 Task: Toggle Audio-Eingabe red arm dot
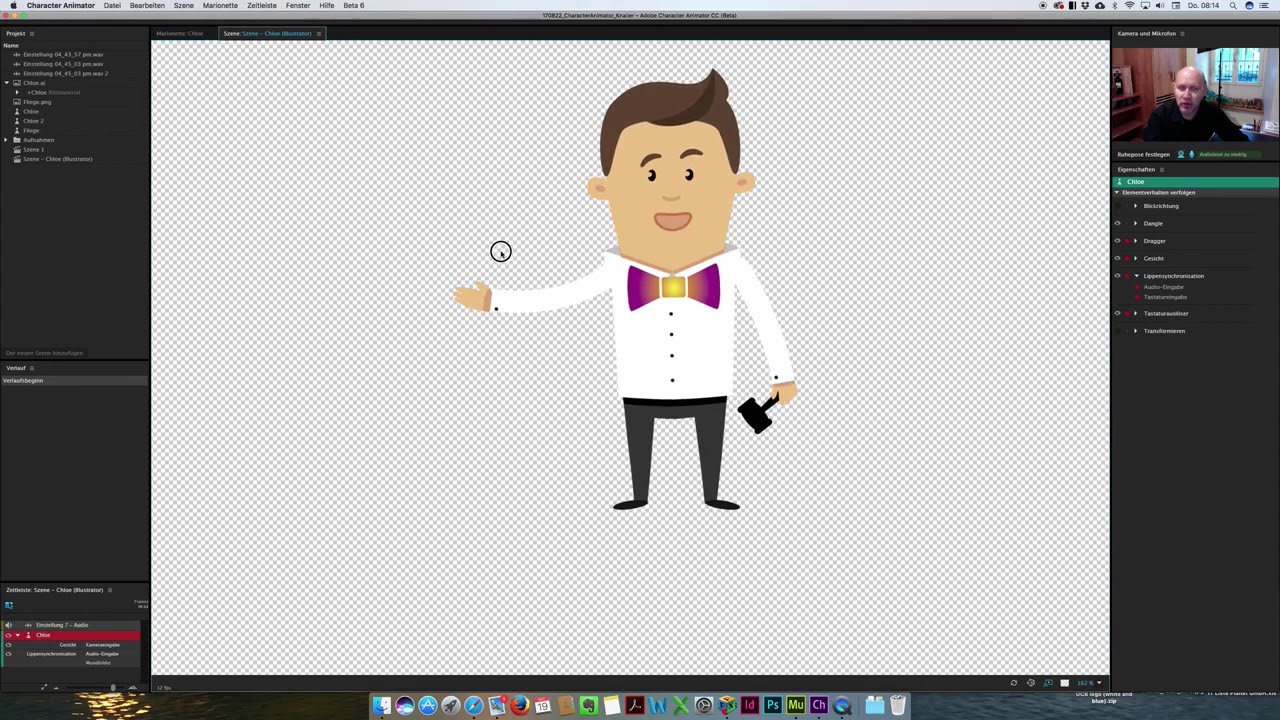pyautogui.click(x=1137, y=287)
